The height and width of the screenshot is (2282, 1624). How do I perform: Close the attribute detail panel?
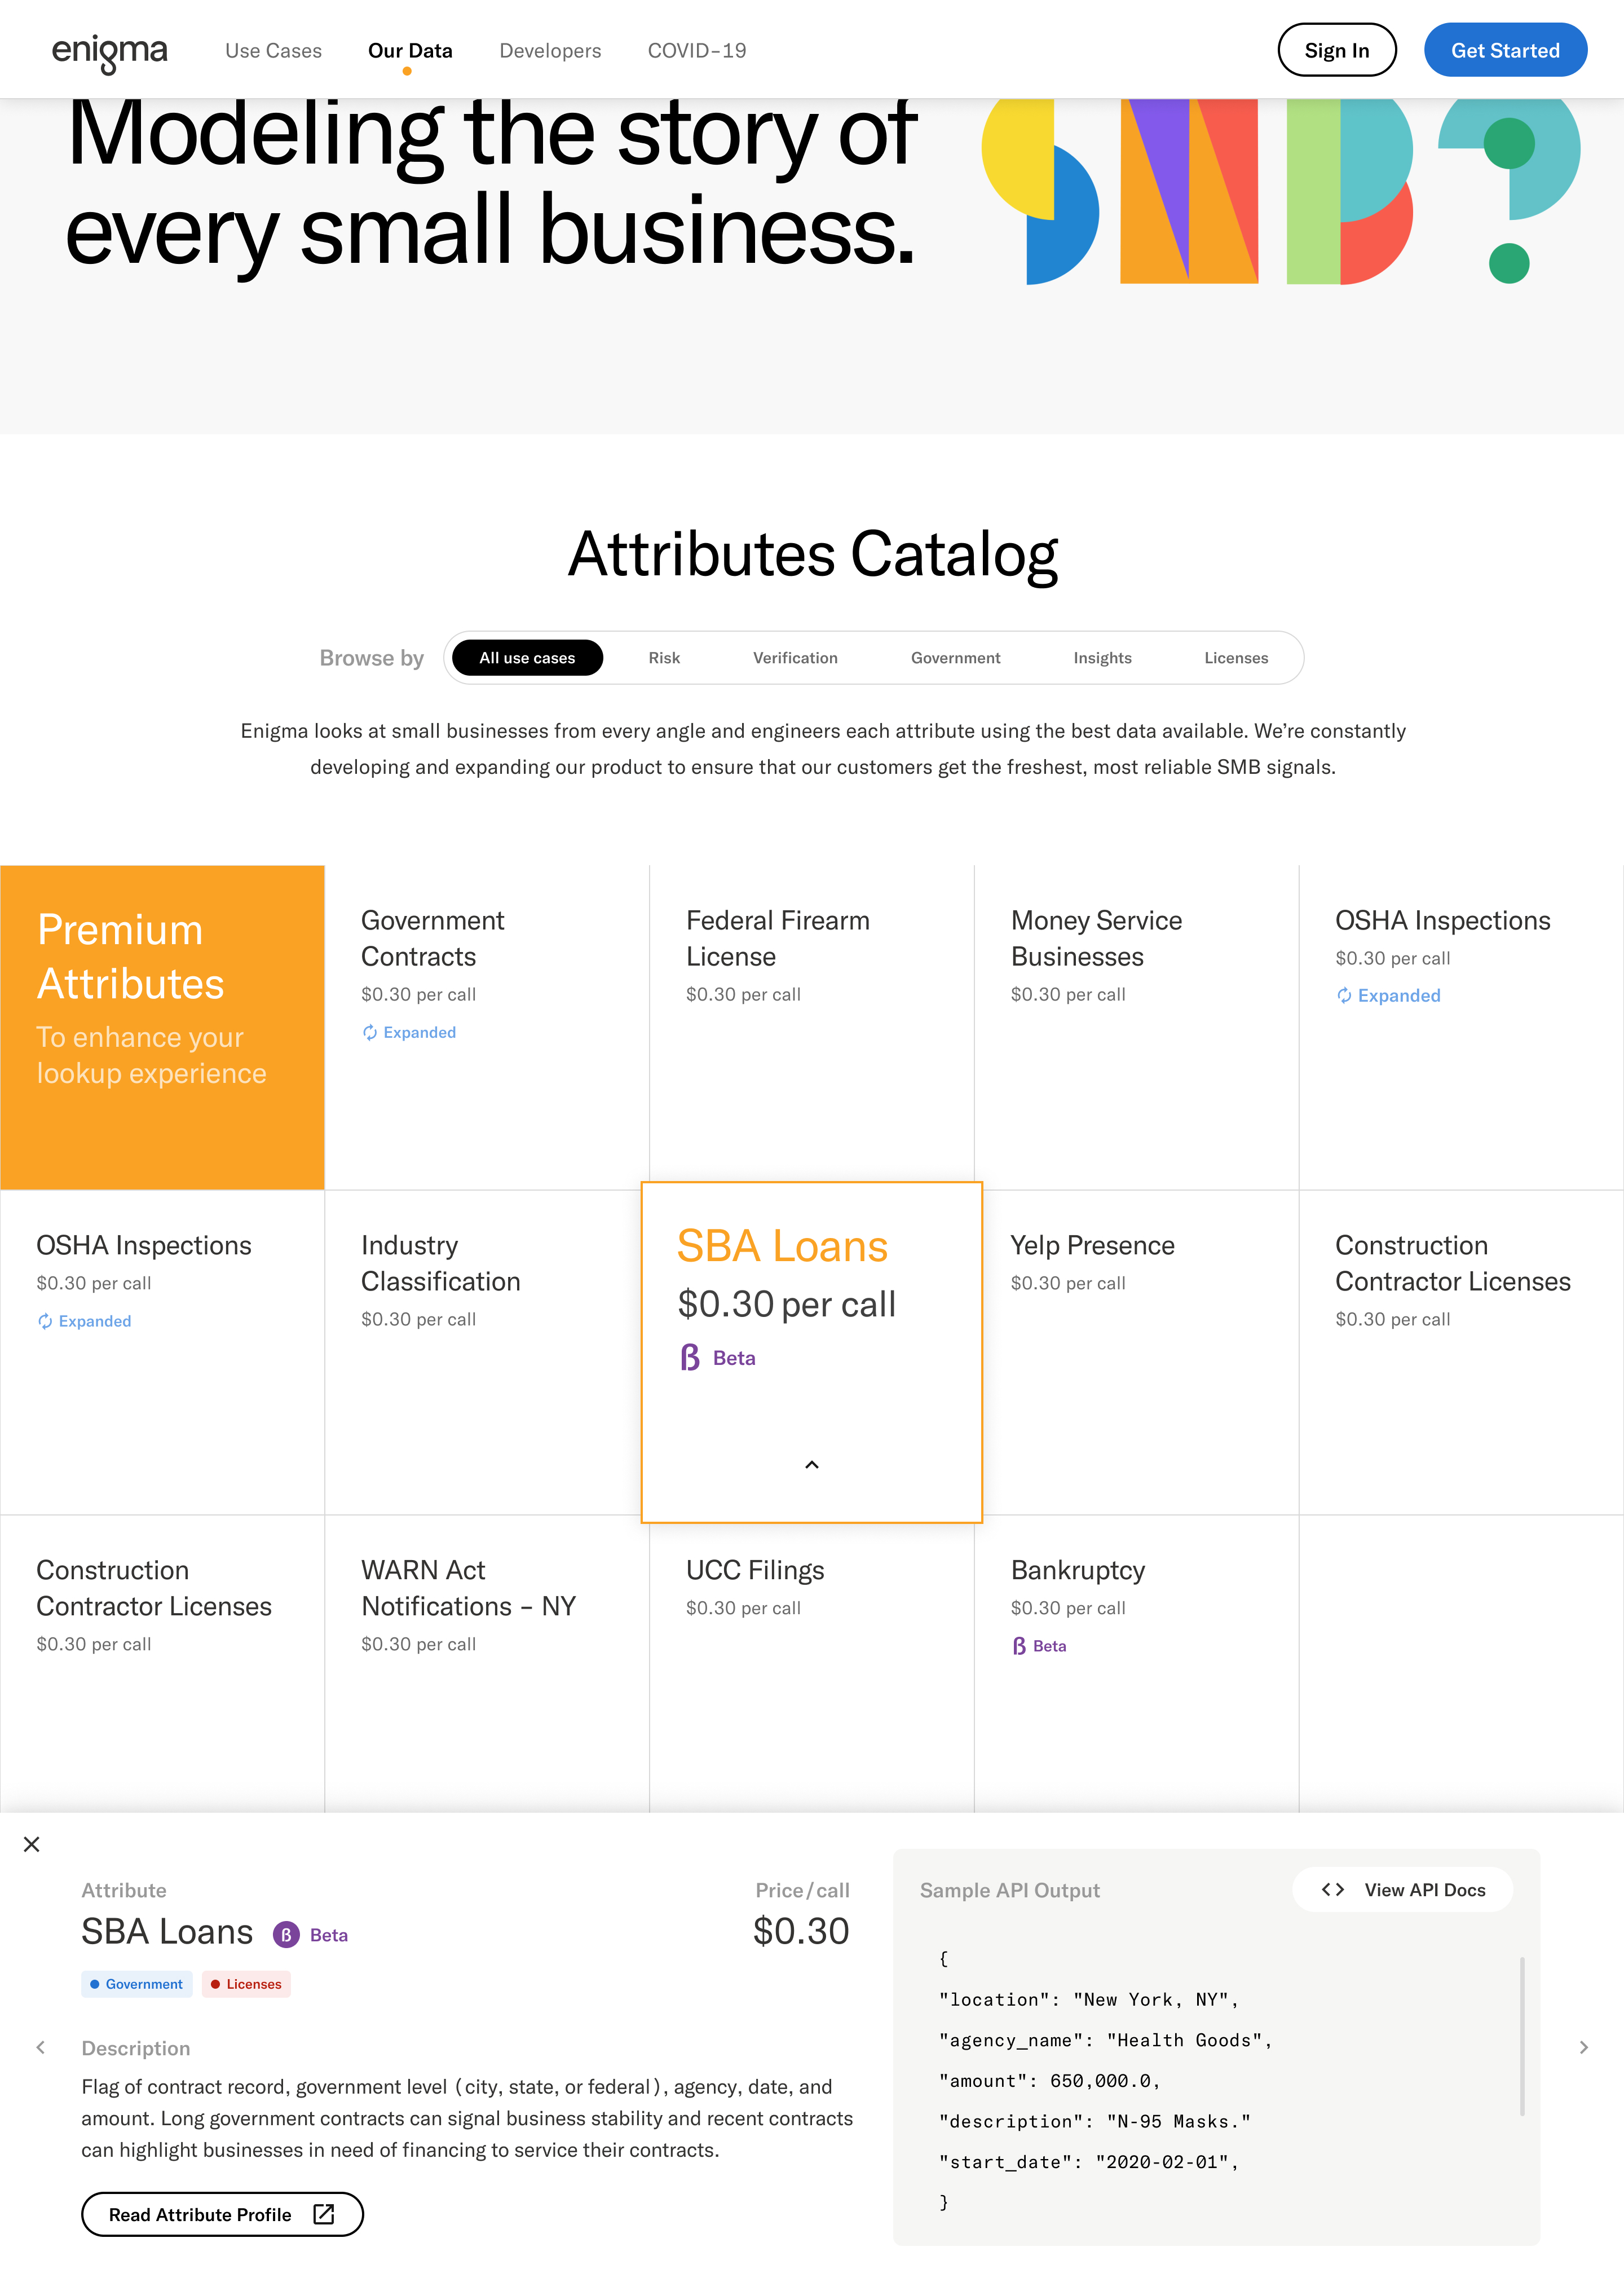(x=32, y=1845)
